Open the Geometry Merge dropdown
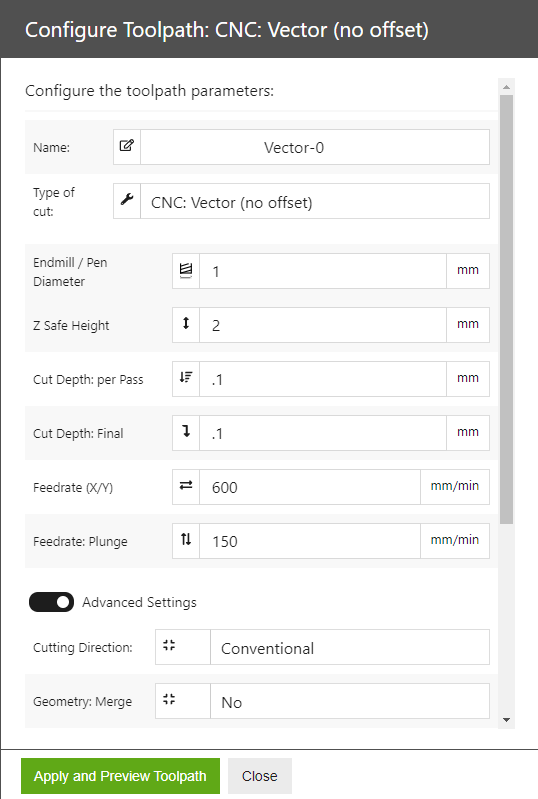The height and width of the screenshot is (799, 538). 350,701
